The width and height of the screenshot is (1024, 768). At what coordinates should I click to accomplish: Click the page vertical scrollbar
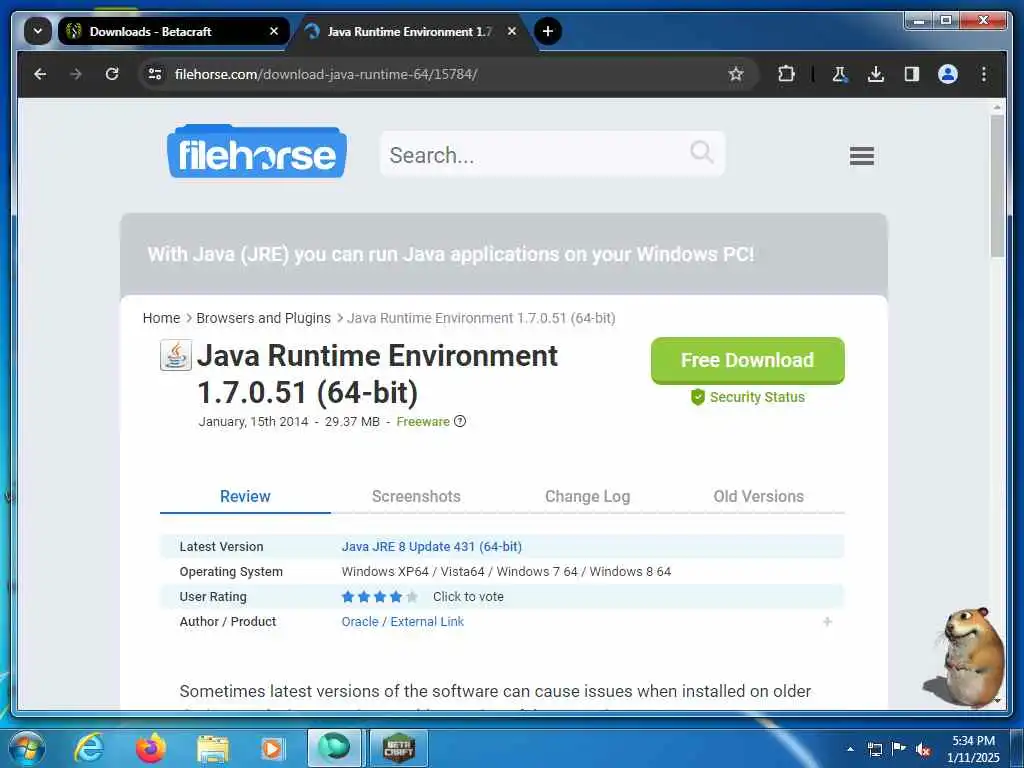tap(997, 186)
